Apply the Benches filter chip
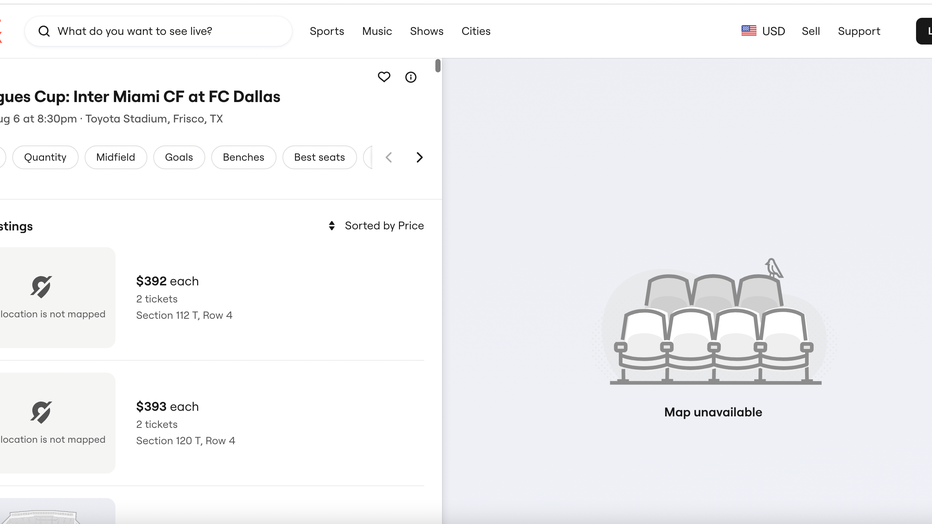The height and width of the screenshot is (524, 932). point(244,157)
